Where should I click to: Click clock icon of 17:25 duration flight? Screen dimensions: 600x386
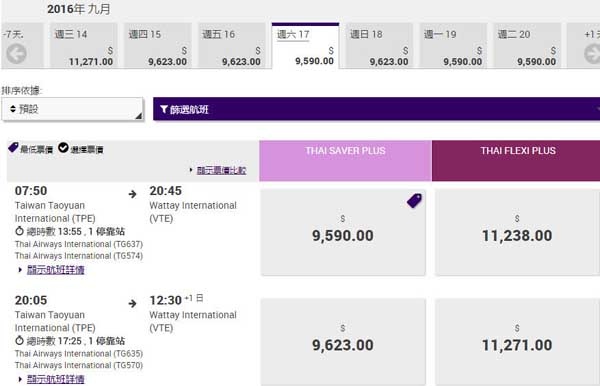click(x=20, y=340)
